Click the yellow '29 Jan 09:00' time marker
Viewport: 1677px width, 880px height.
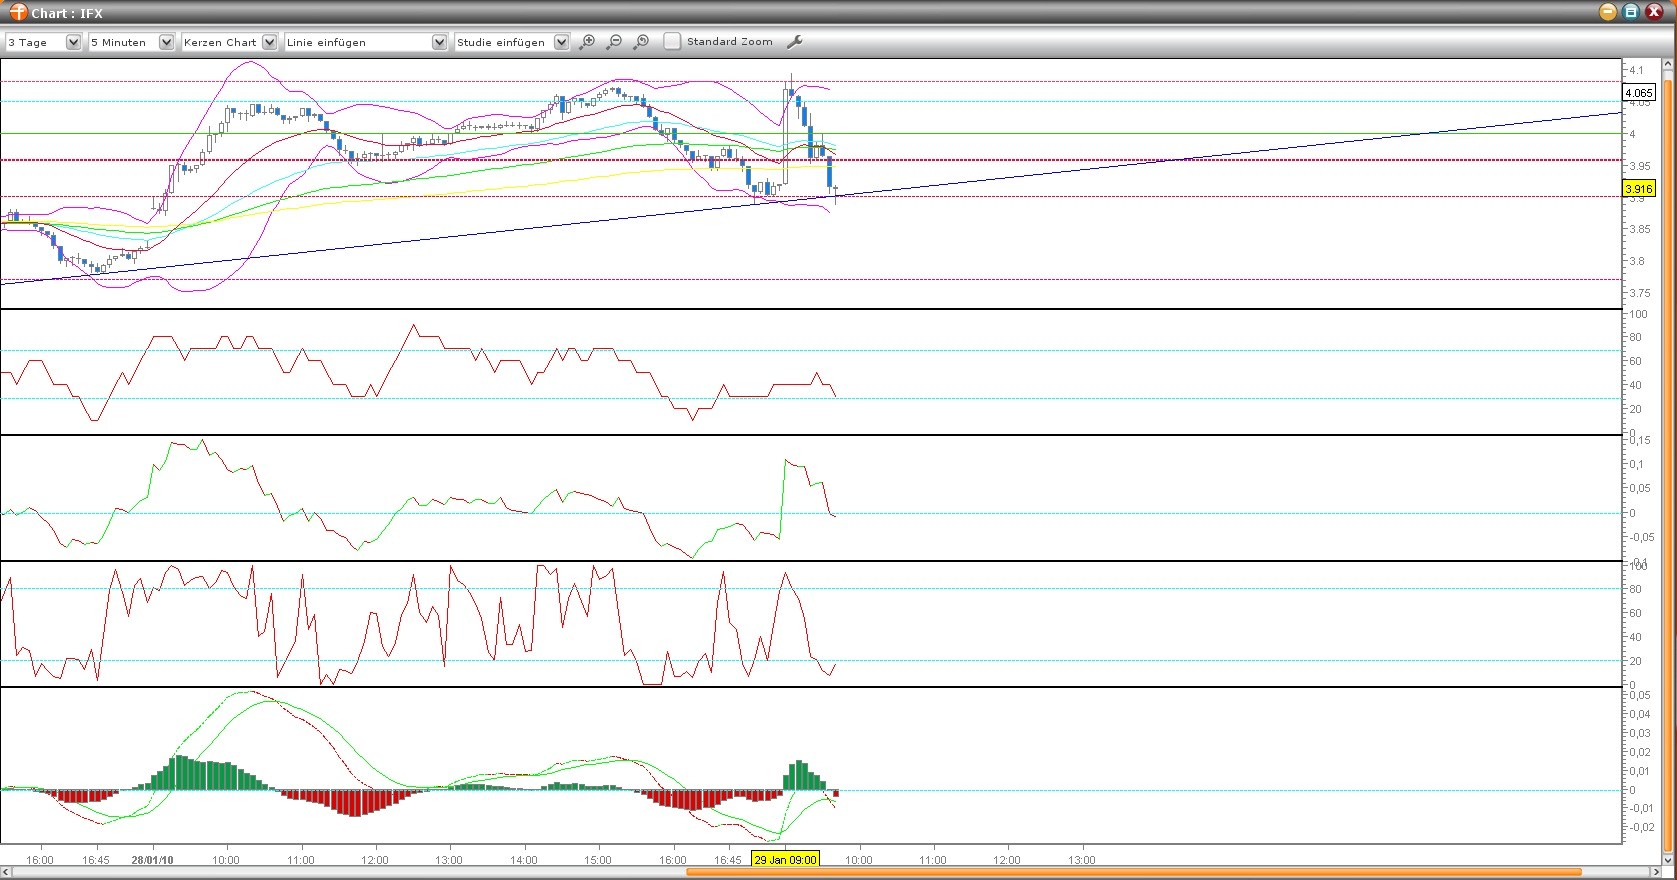click(785, 859)
